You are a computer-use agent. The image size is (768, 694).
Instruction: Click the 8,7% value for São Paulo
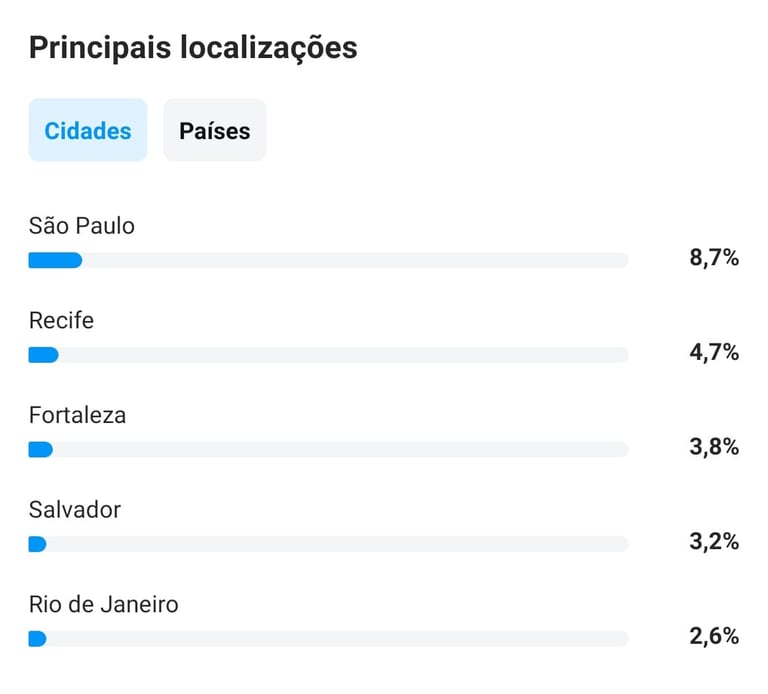(x=714, y=258)
